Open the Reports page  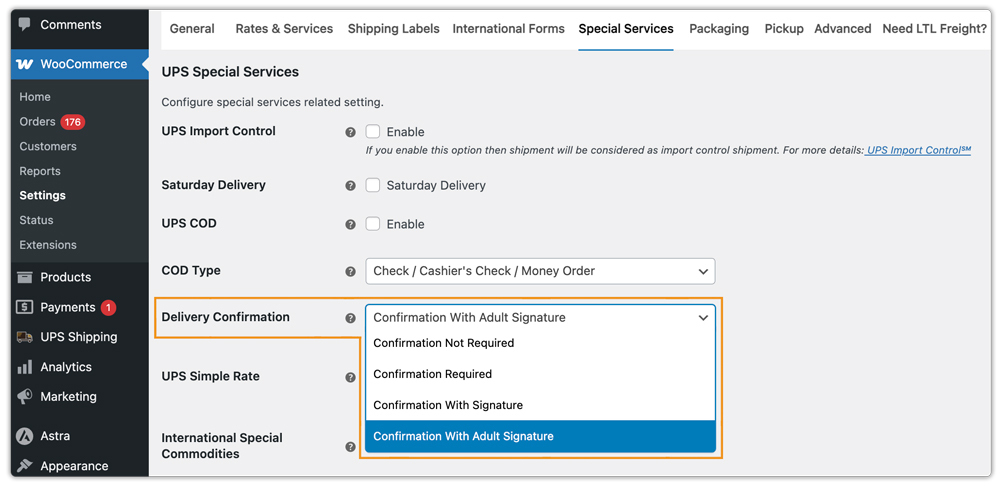coord(40,172)
